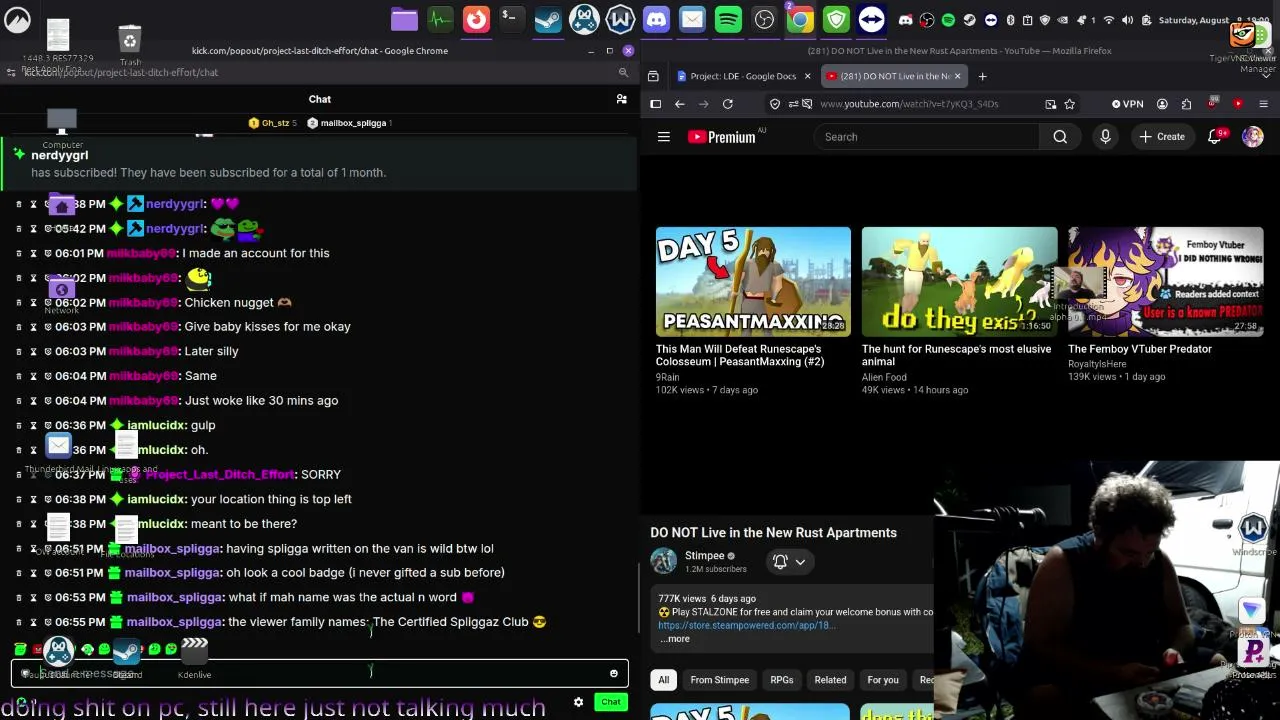Open the YouTube account avatar menu
1280x720 pixels.
(1253, 137)
